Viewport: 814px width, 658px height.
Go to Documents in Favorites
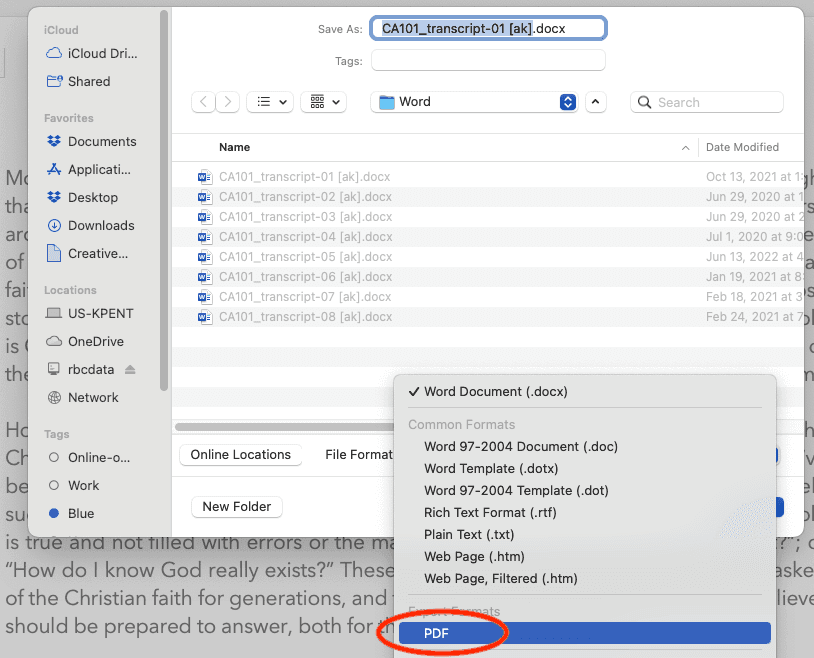tap(92, 141)
